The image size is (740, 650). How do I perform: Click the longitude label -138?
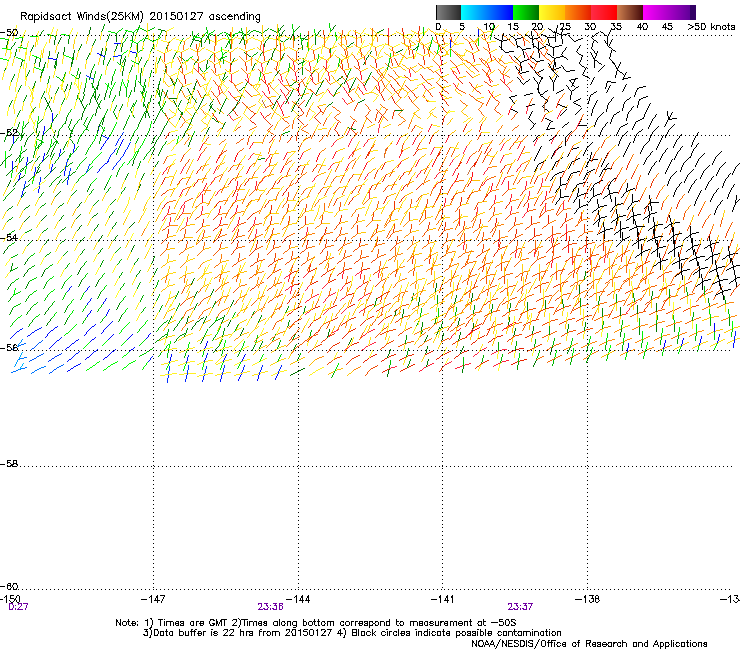pyautogui.click(x=588, y=599)
